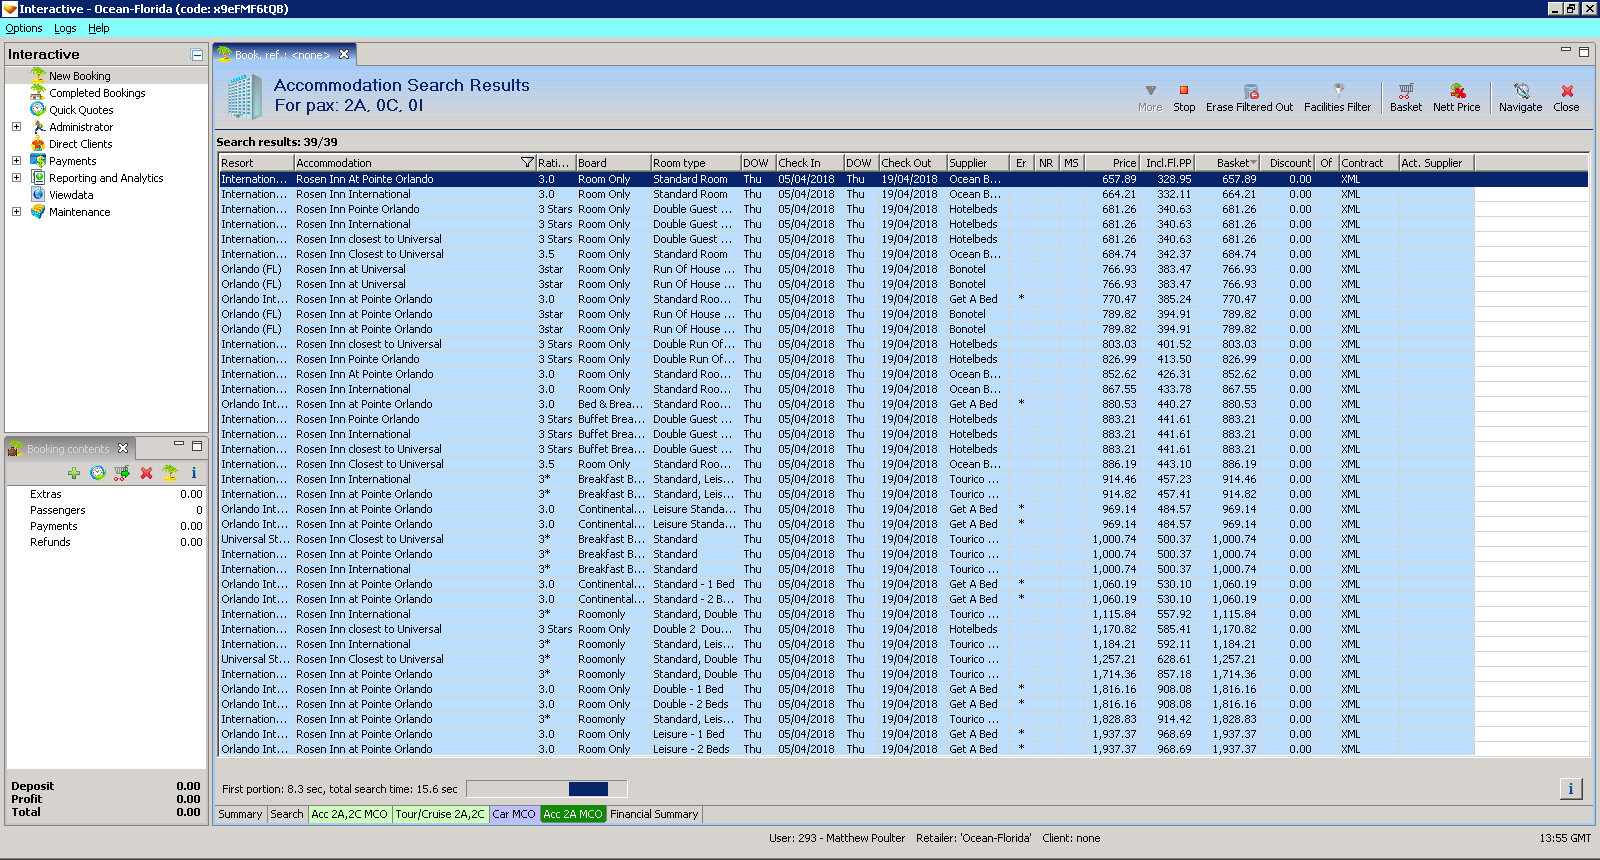This screenshot has width=1600, height=860.
Task: Click the search progress bar
Action: [546, 789]
